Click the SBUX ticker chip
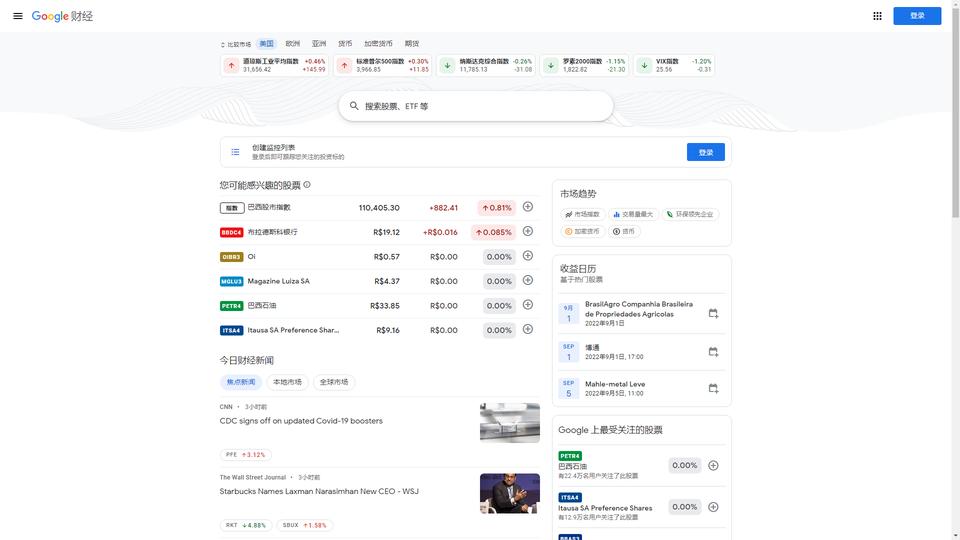This screenshot has width=960, height=540. pyautogui.click(x=304, y=525)
